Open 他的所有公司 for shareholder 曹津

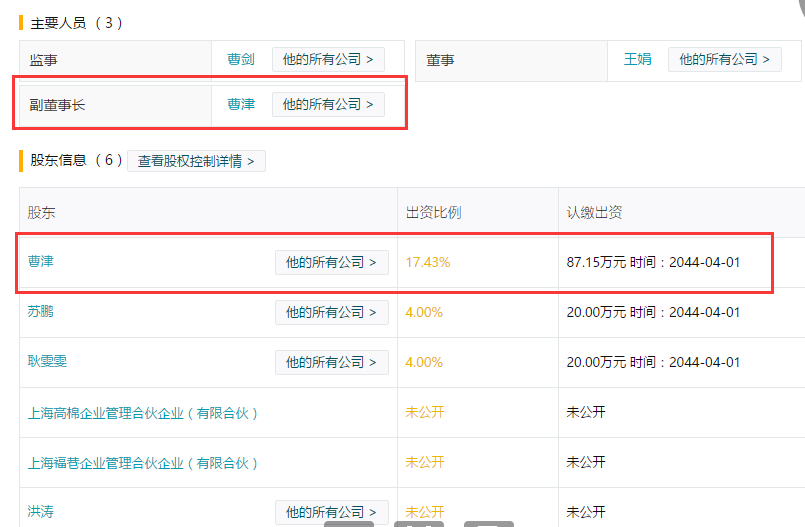[x=331, y=263]
